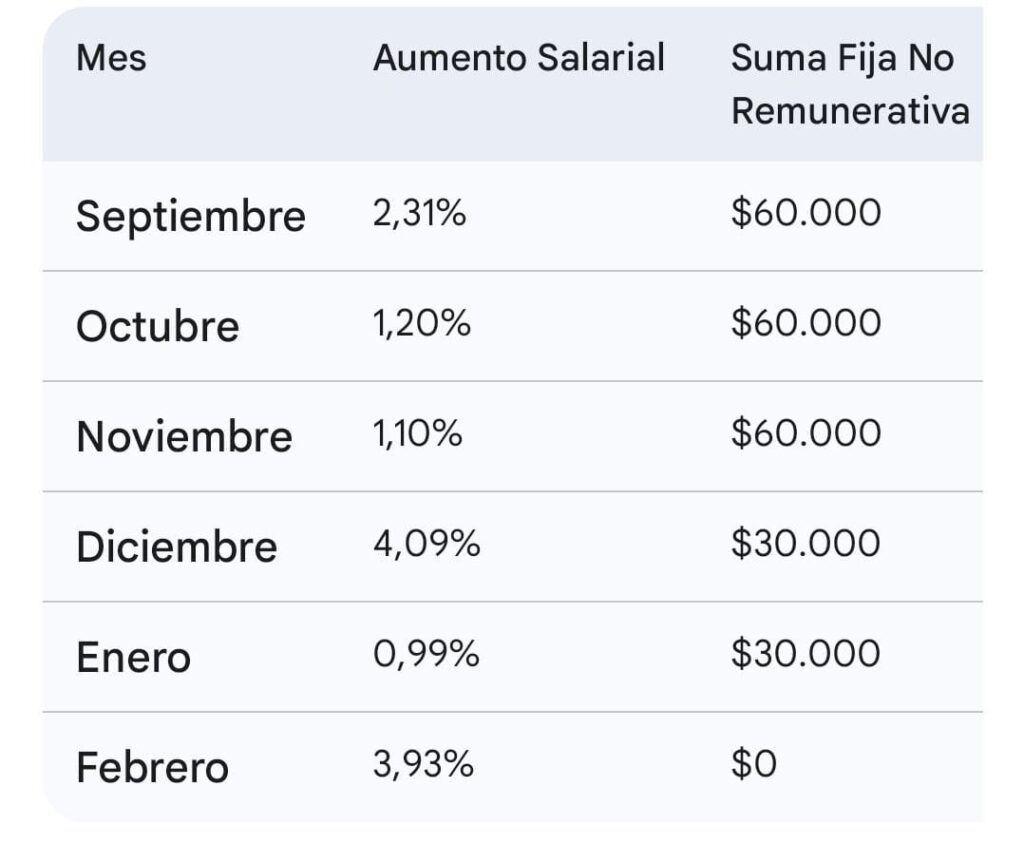The height and width of the screenshot is (863, 1024).
Task: Select the Septiembre $60.000 fixed sum cell
Action: coord(806,214)
